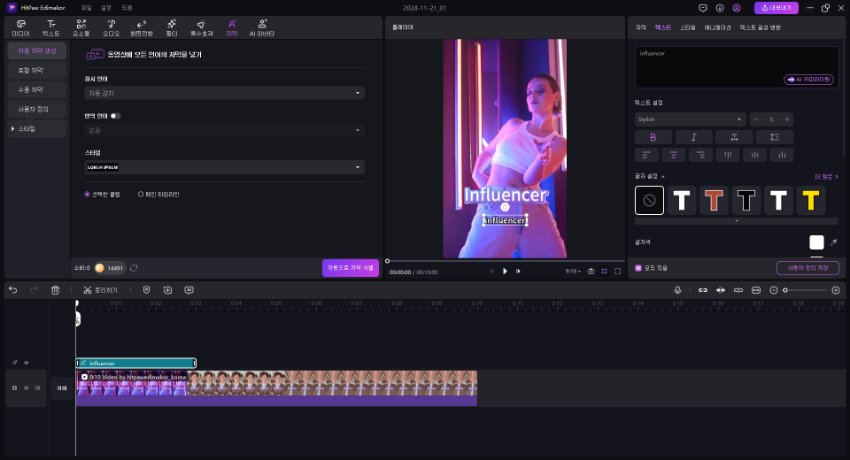Screen dimensions: 850x460
Task: Open the 자동 감지 language dropdown
Action: pos(224,93)
